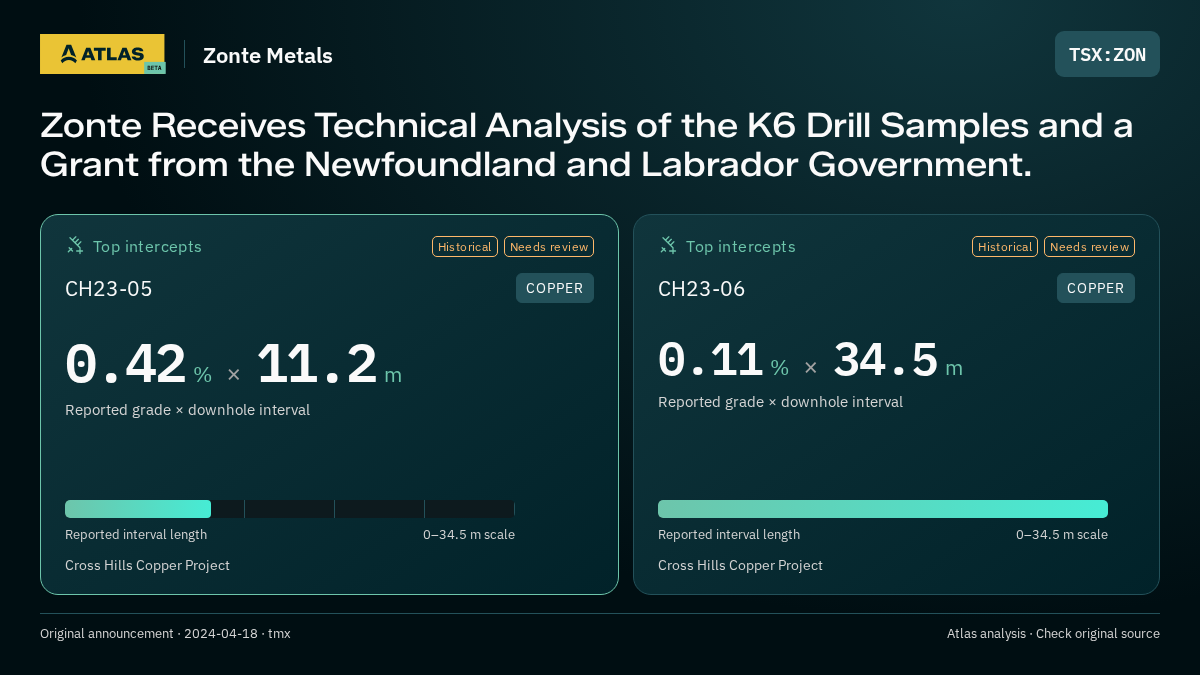1200x675 pixels.
Task: Click the announcement headline text
Action: [x=587, y=145]
